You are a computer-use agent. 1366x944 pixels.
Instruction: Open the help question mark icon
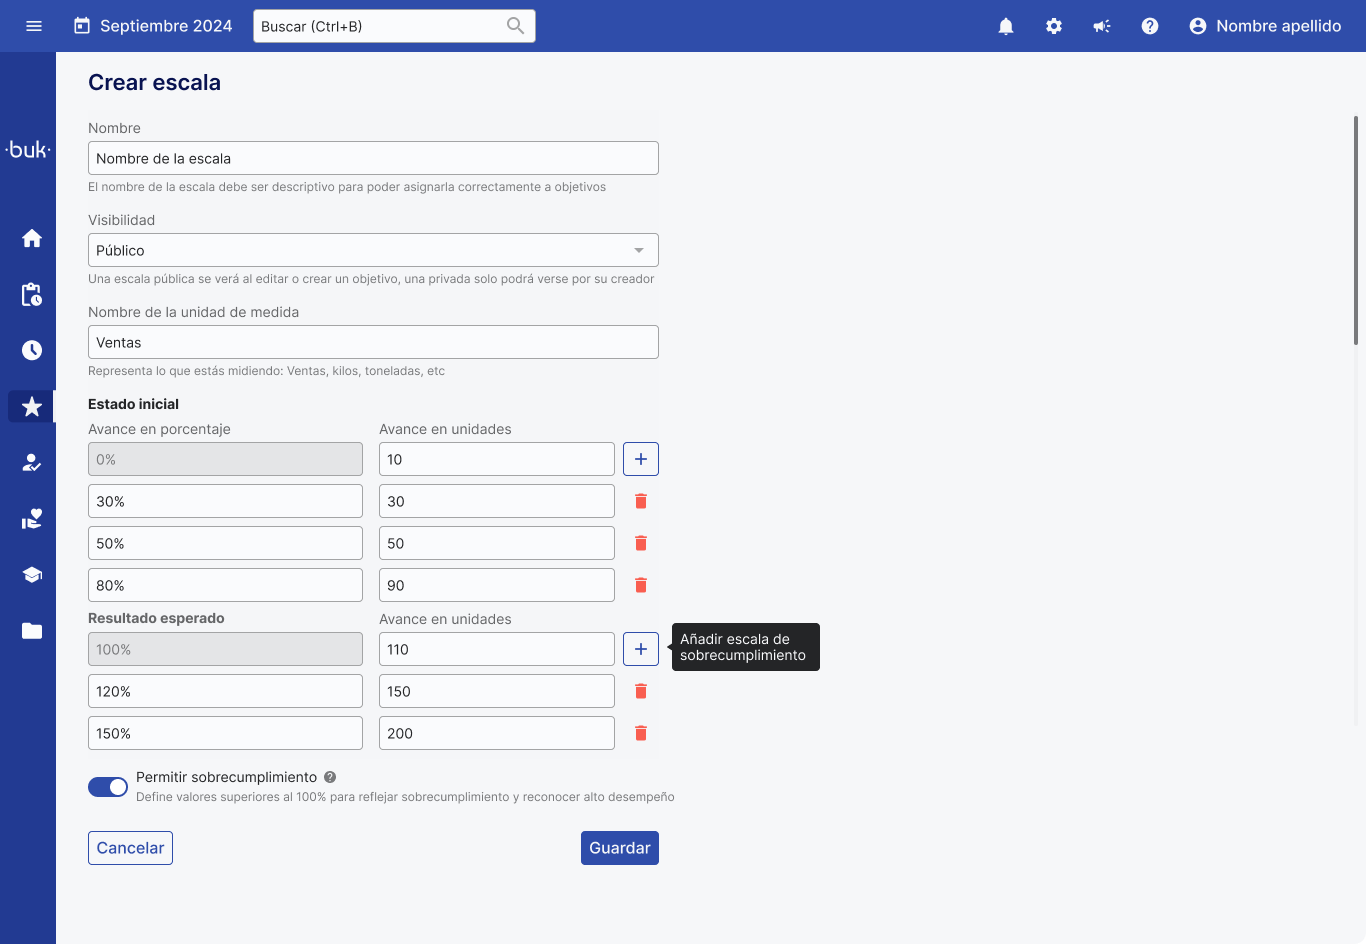(x=1150, y=26)
